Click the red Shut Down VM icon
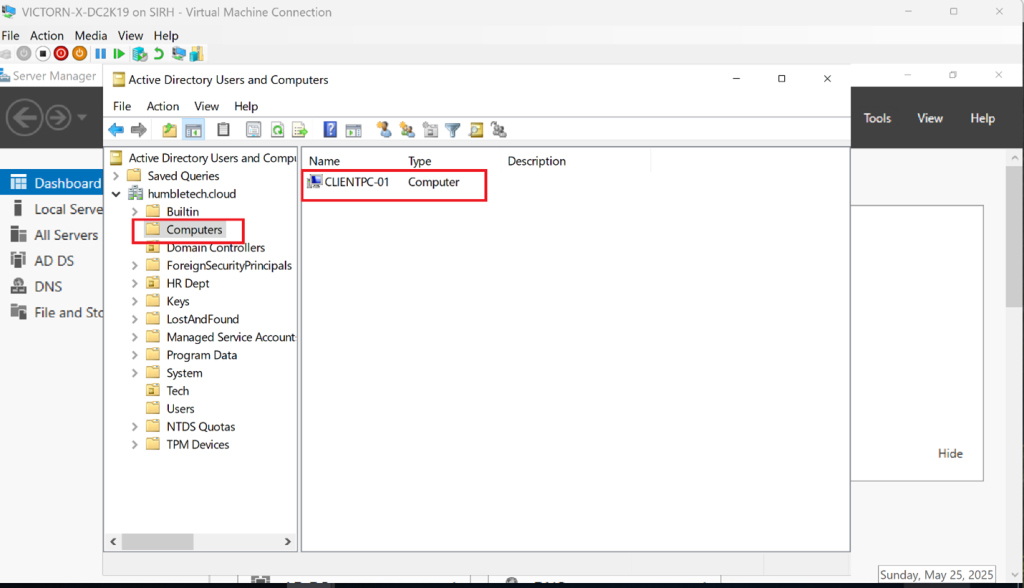The image size is (1024, 588). 61,53
